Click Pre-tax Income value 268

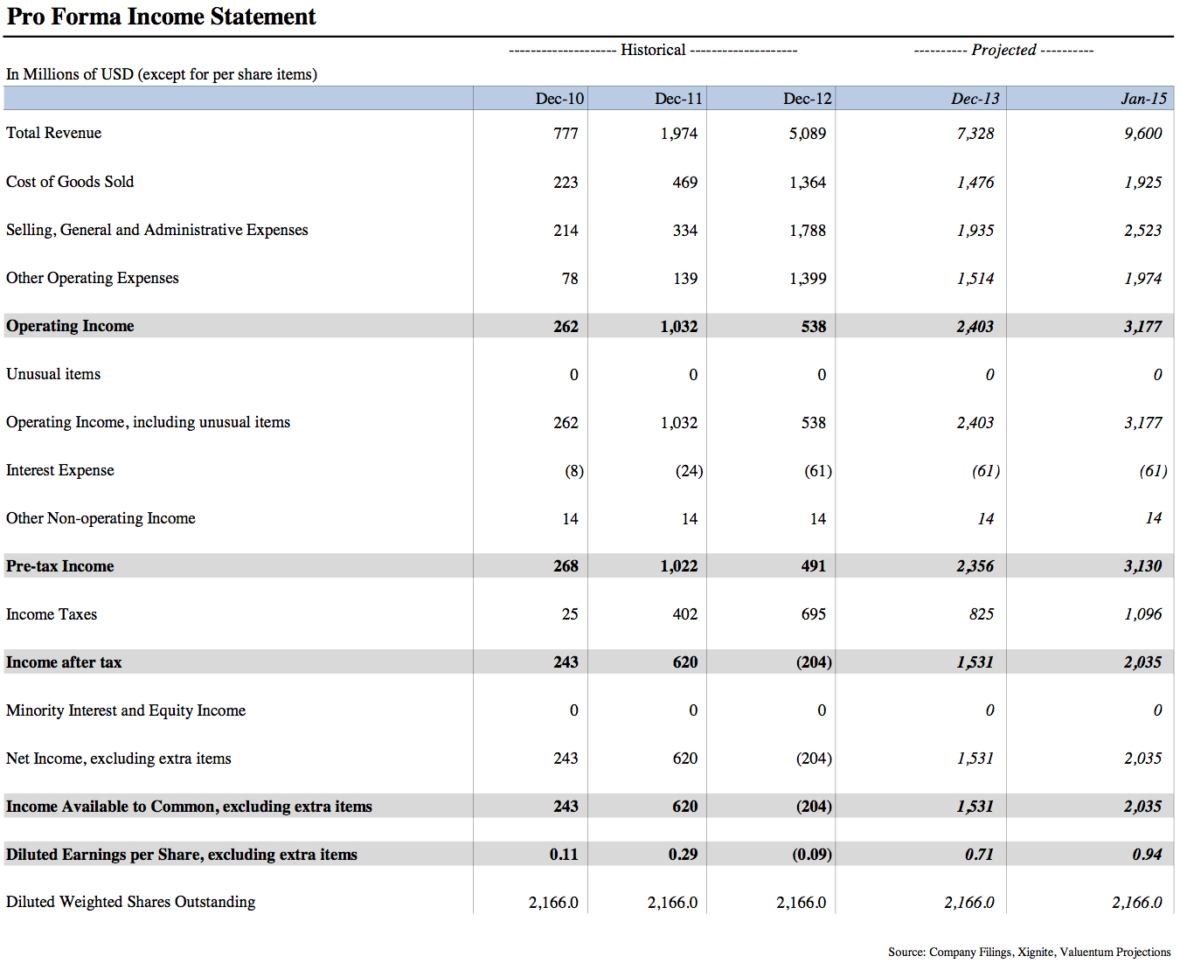(566, 566)
